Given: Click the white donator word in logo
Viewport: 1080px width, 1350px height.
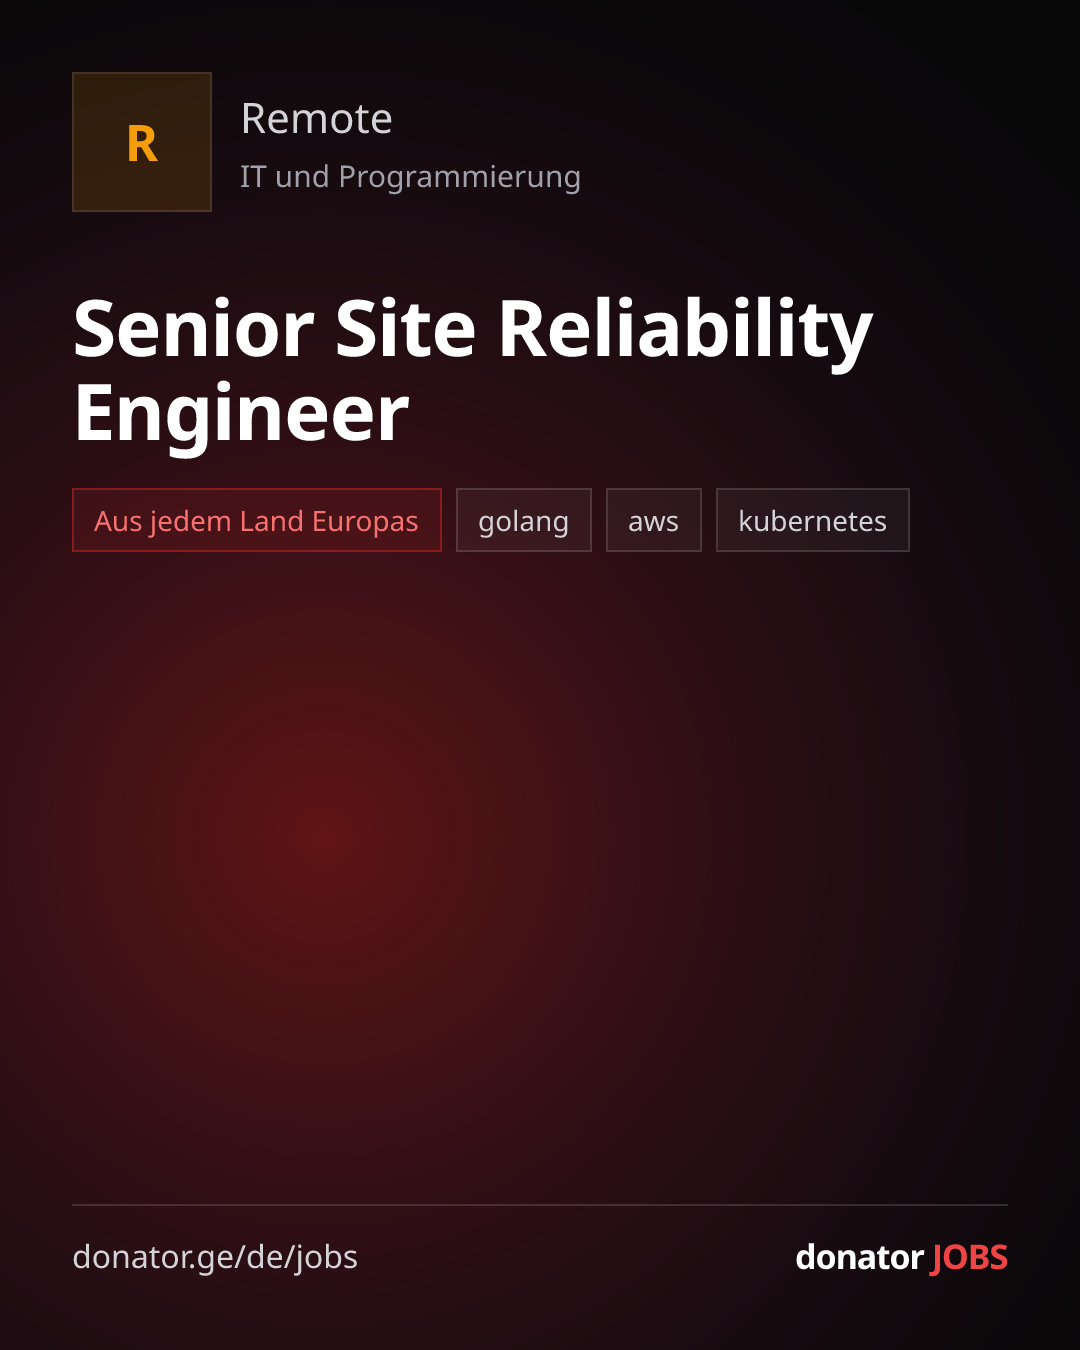Looking at the screenshot, I should [859, 1257].
